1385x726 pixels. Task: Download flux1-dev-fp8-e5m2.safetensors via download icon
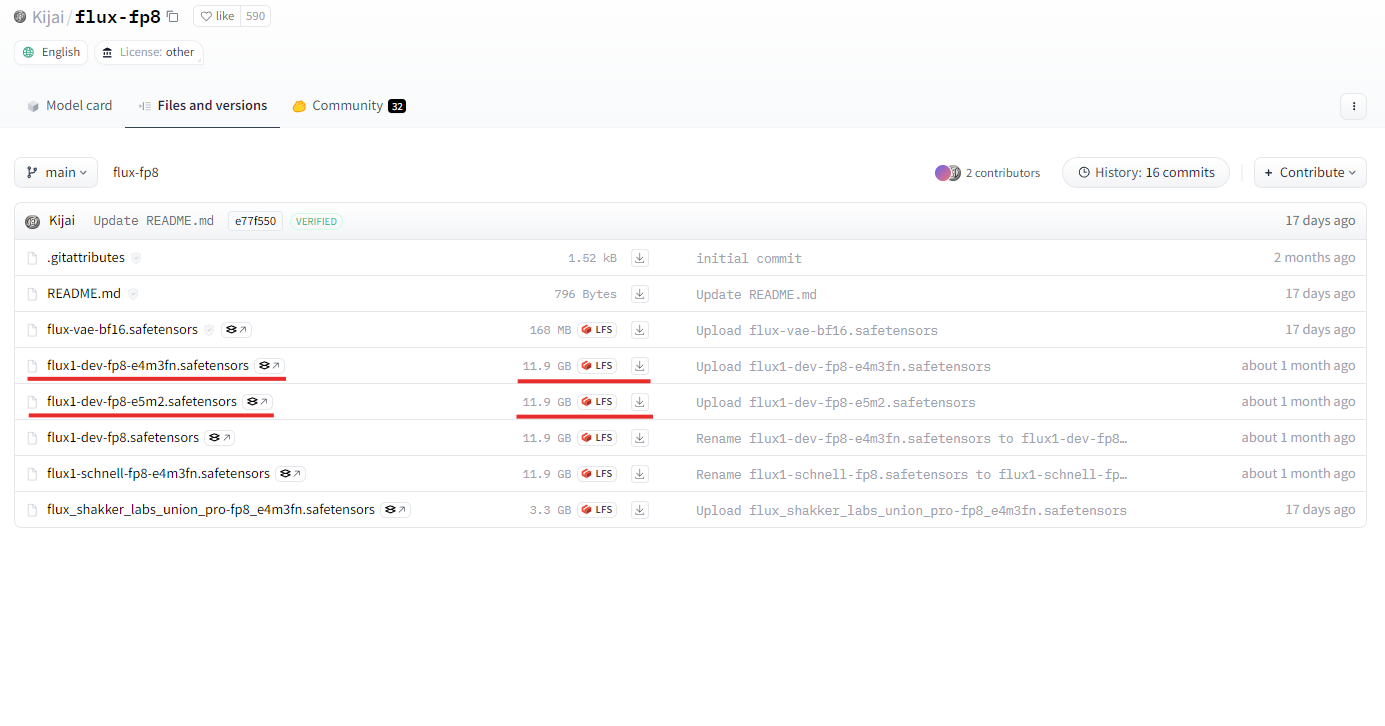640,402
